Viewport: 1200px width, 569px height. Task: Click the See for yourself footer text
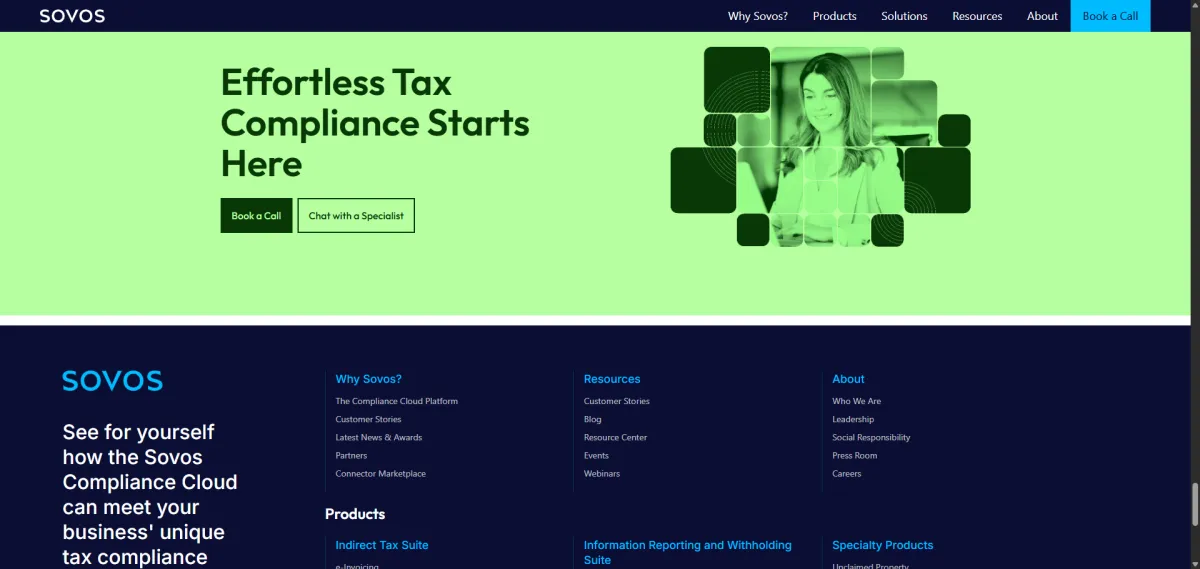click(150, 494)
